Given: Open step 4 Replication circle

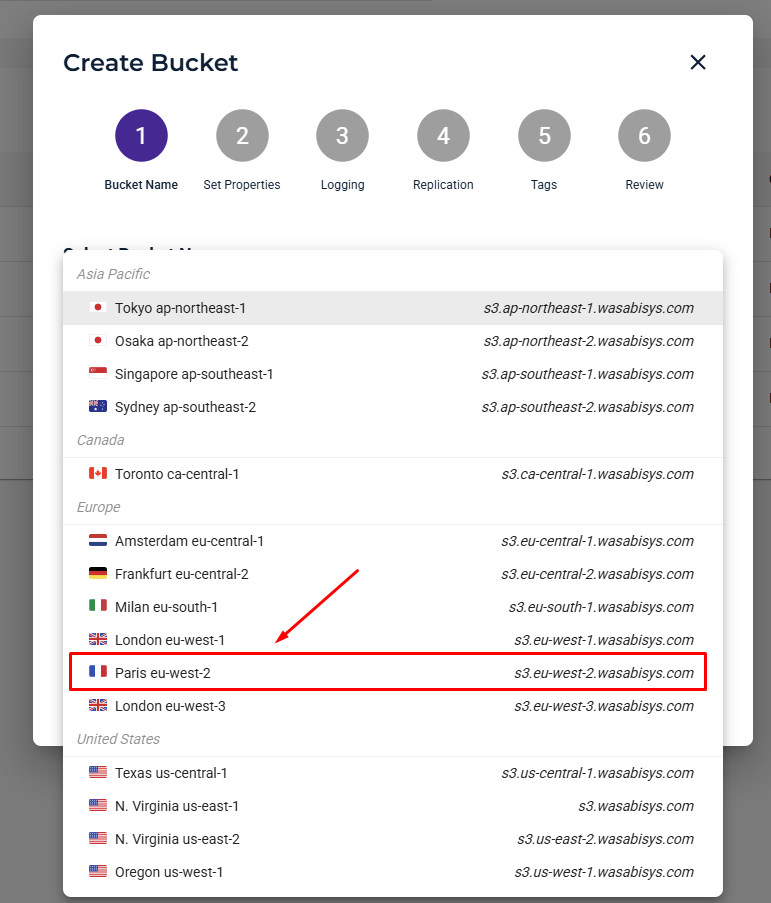Looking at the screenshot, I should (443, 135).
